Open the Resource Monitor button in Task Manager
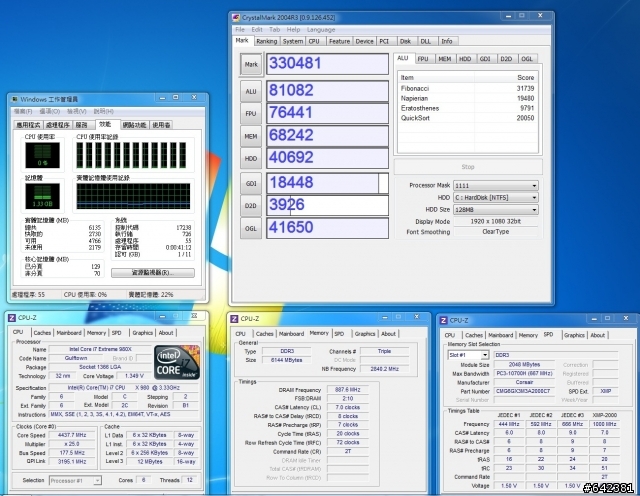This screenshot has height=496, width=640. pyautogui.click(x=153, y=273)
